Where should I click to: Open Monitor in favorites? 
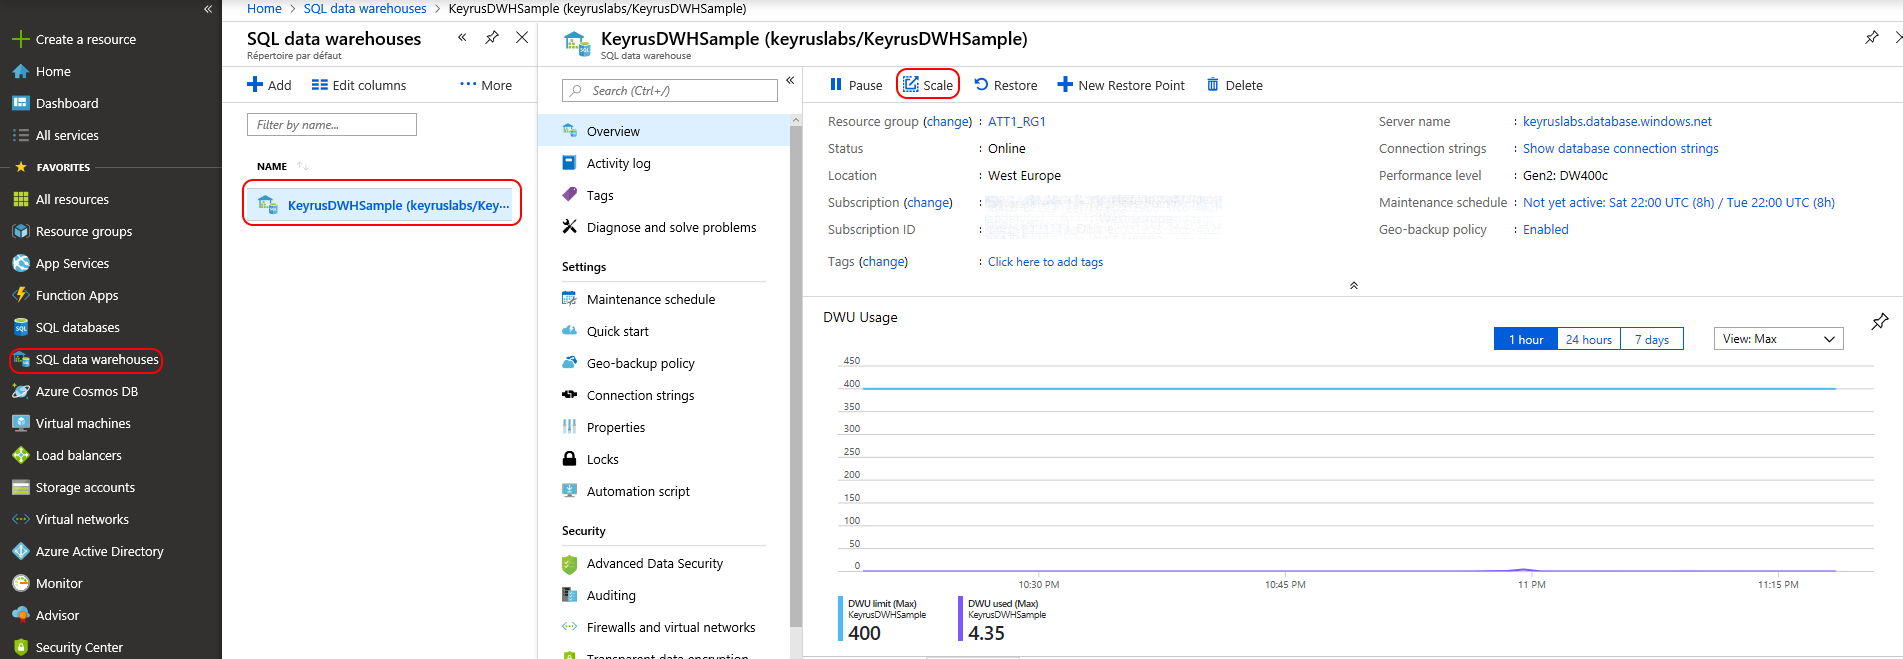point(59,583)
